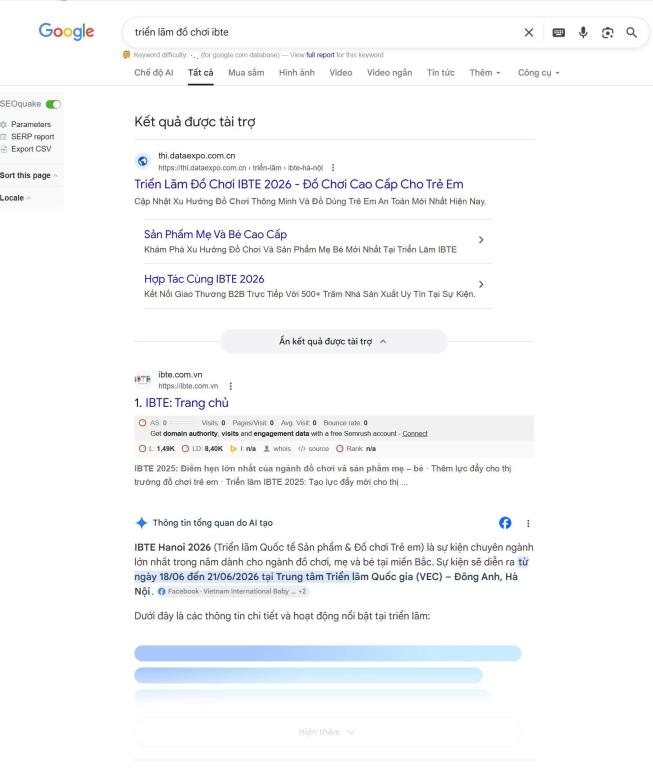This screenshot has height=779, width=653.
Task: Click the https://ibte.com.vn URL text
Action: [x=188, y=386]
